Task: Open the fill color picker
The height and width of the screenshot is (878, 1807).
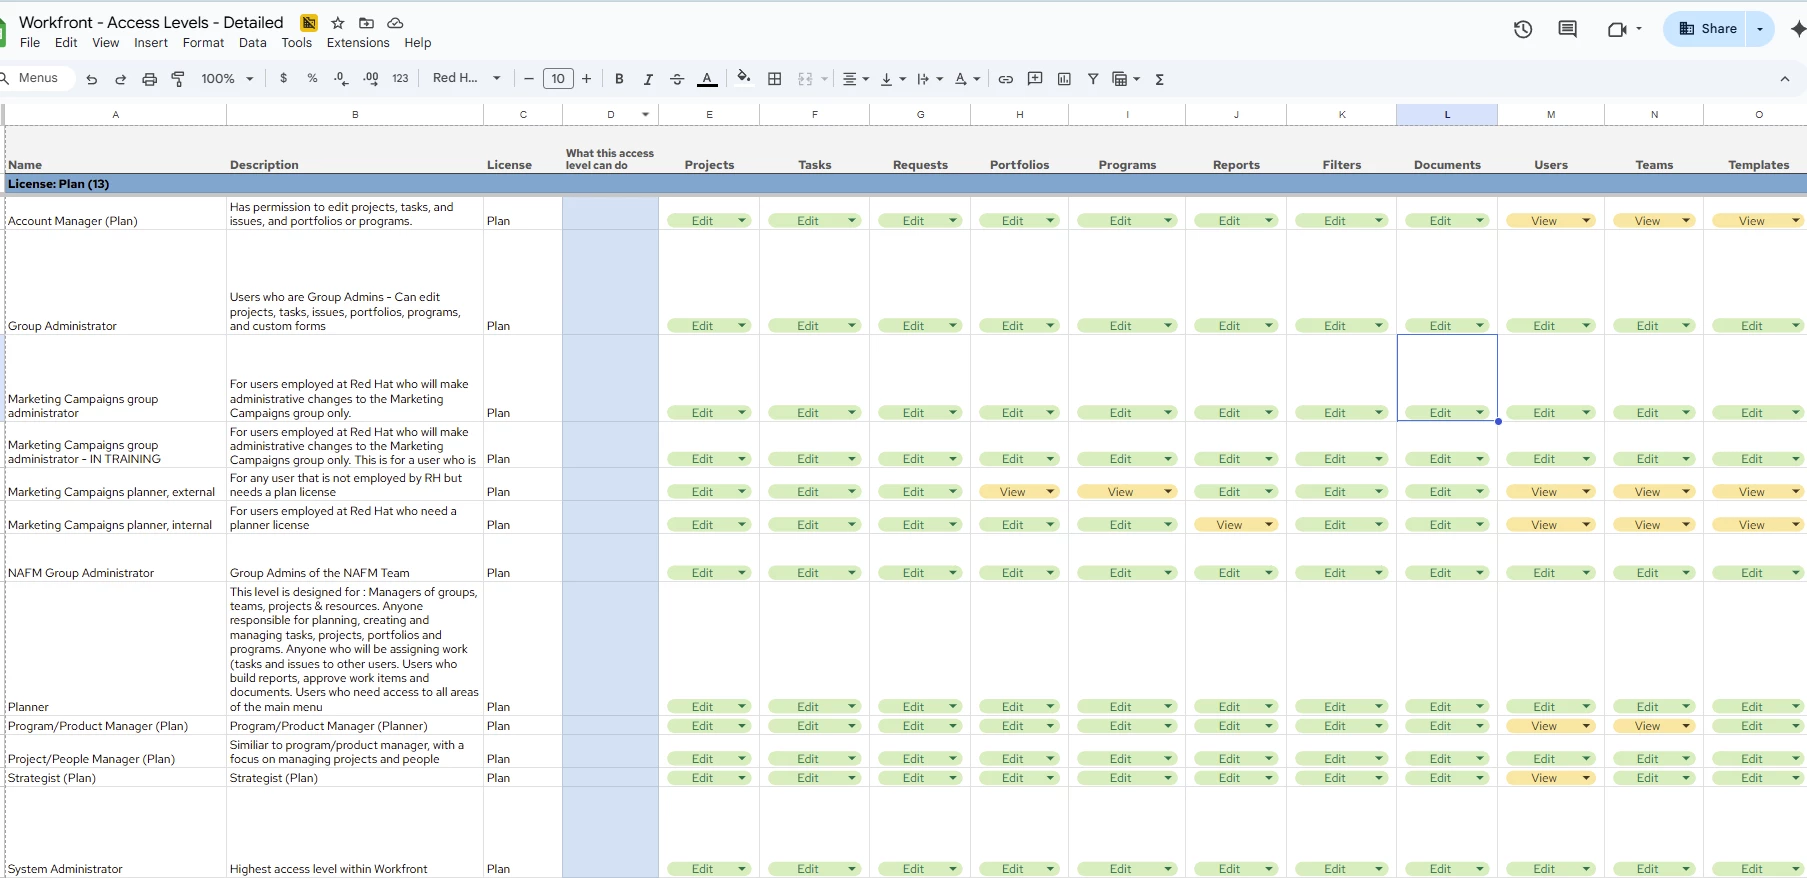Action: pyautogui.click(x=743, y=78)
